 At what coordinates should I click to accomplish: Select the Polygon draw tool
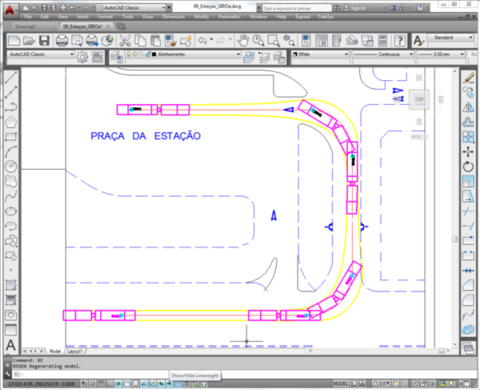coord(11,122)
